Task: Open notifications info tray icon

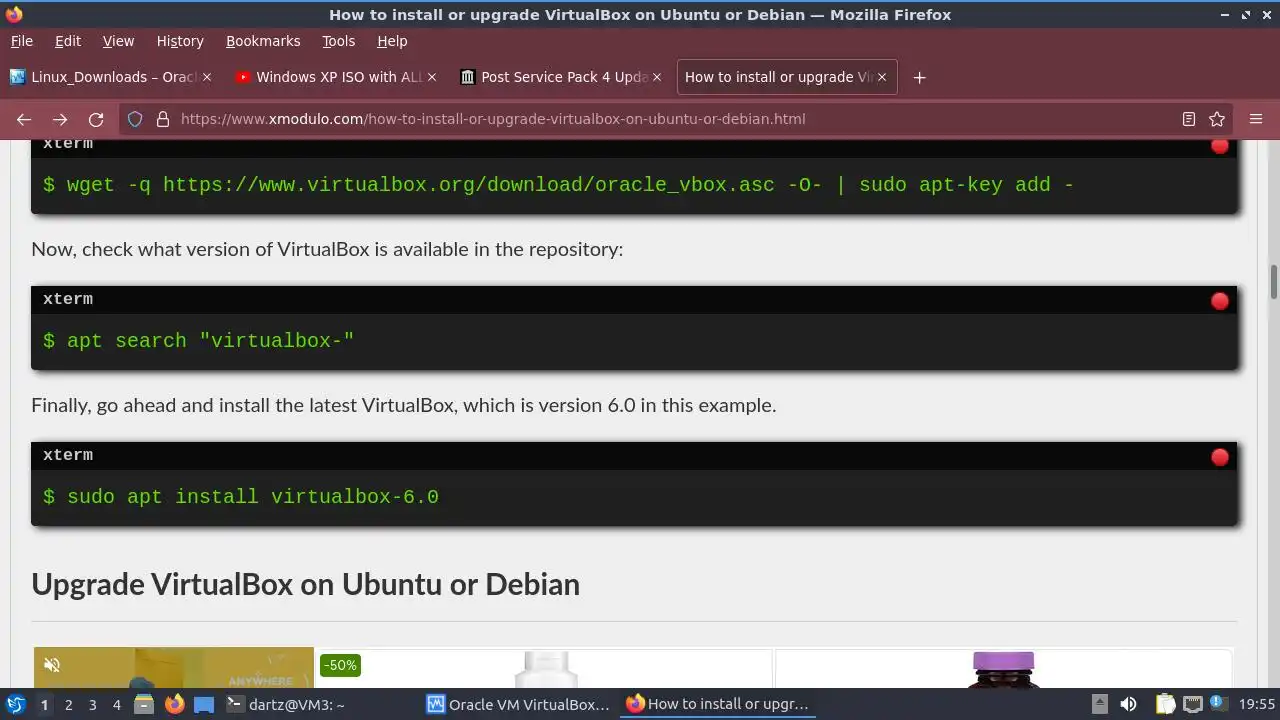Action: click(1219, 704)
